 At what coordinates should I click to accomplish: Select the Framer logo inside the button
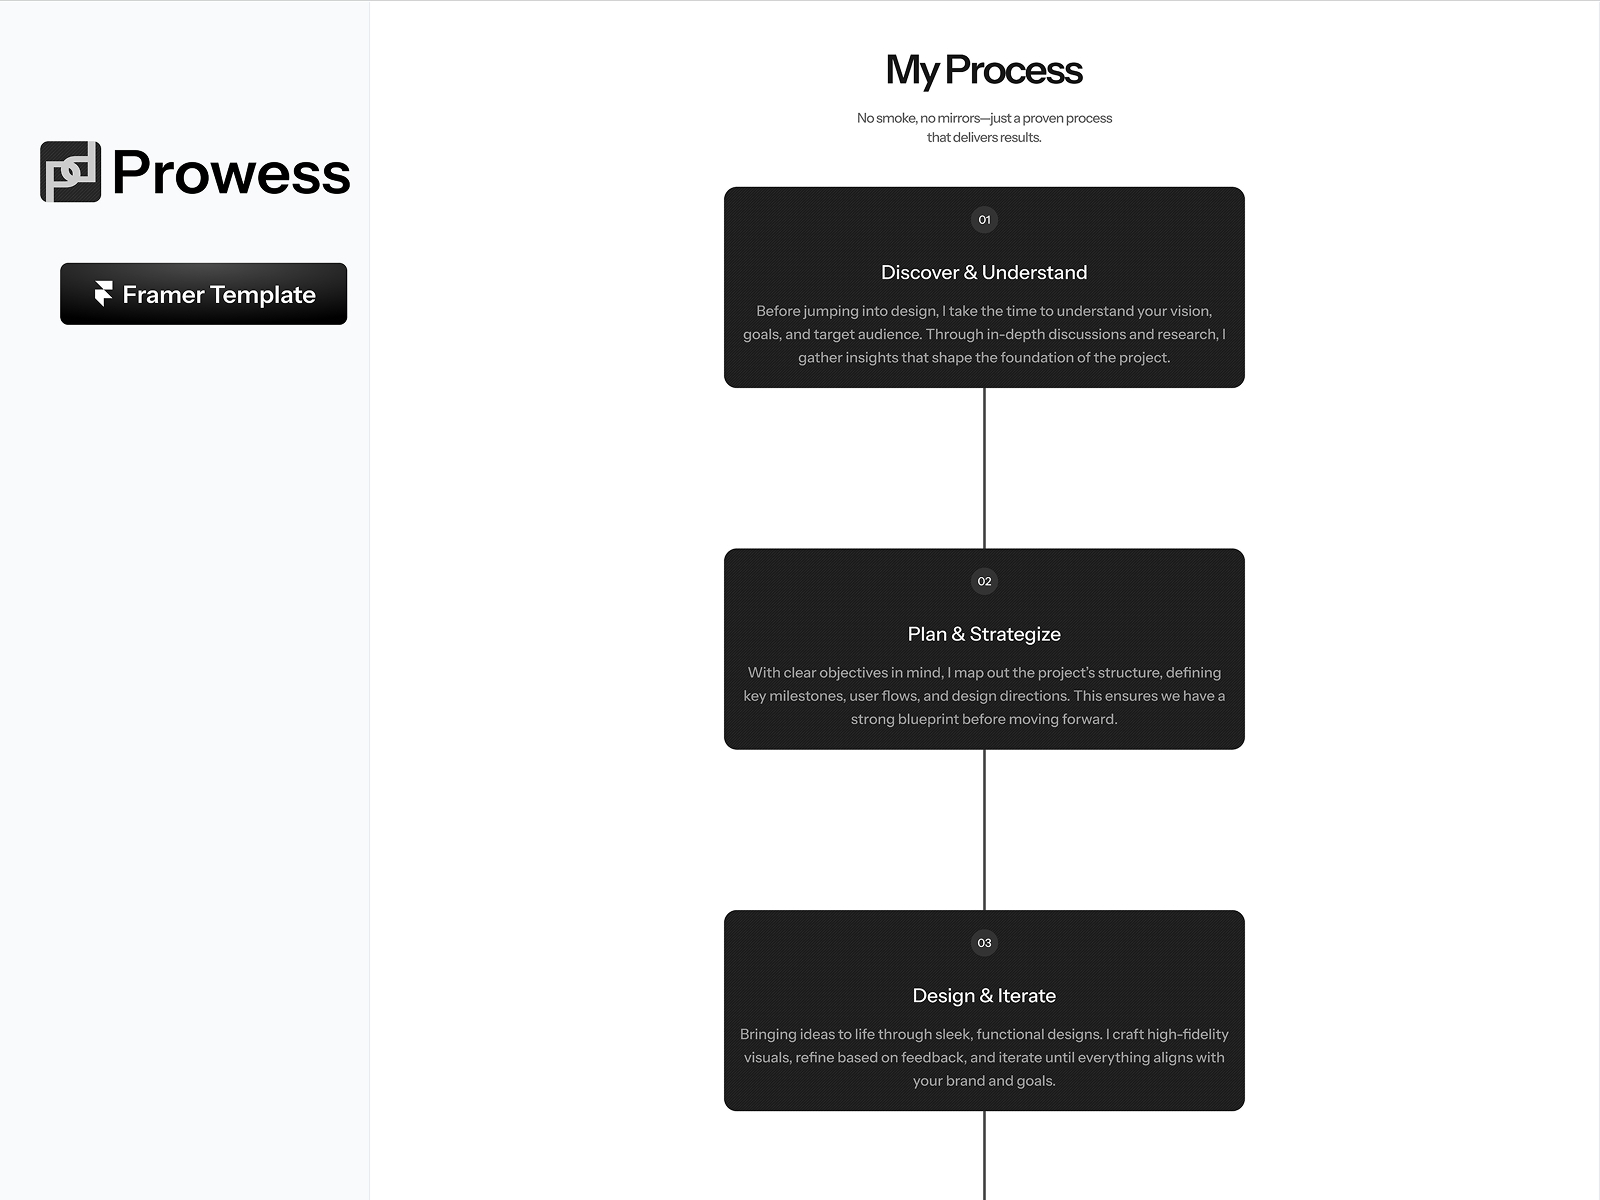tap(104, 293)
